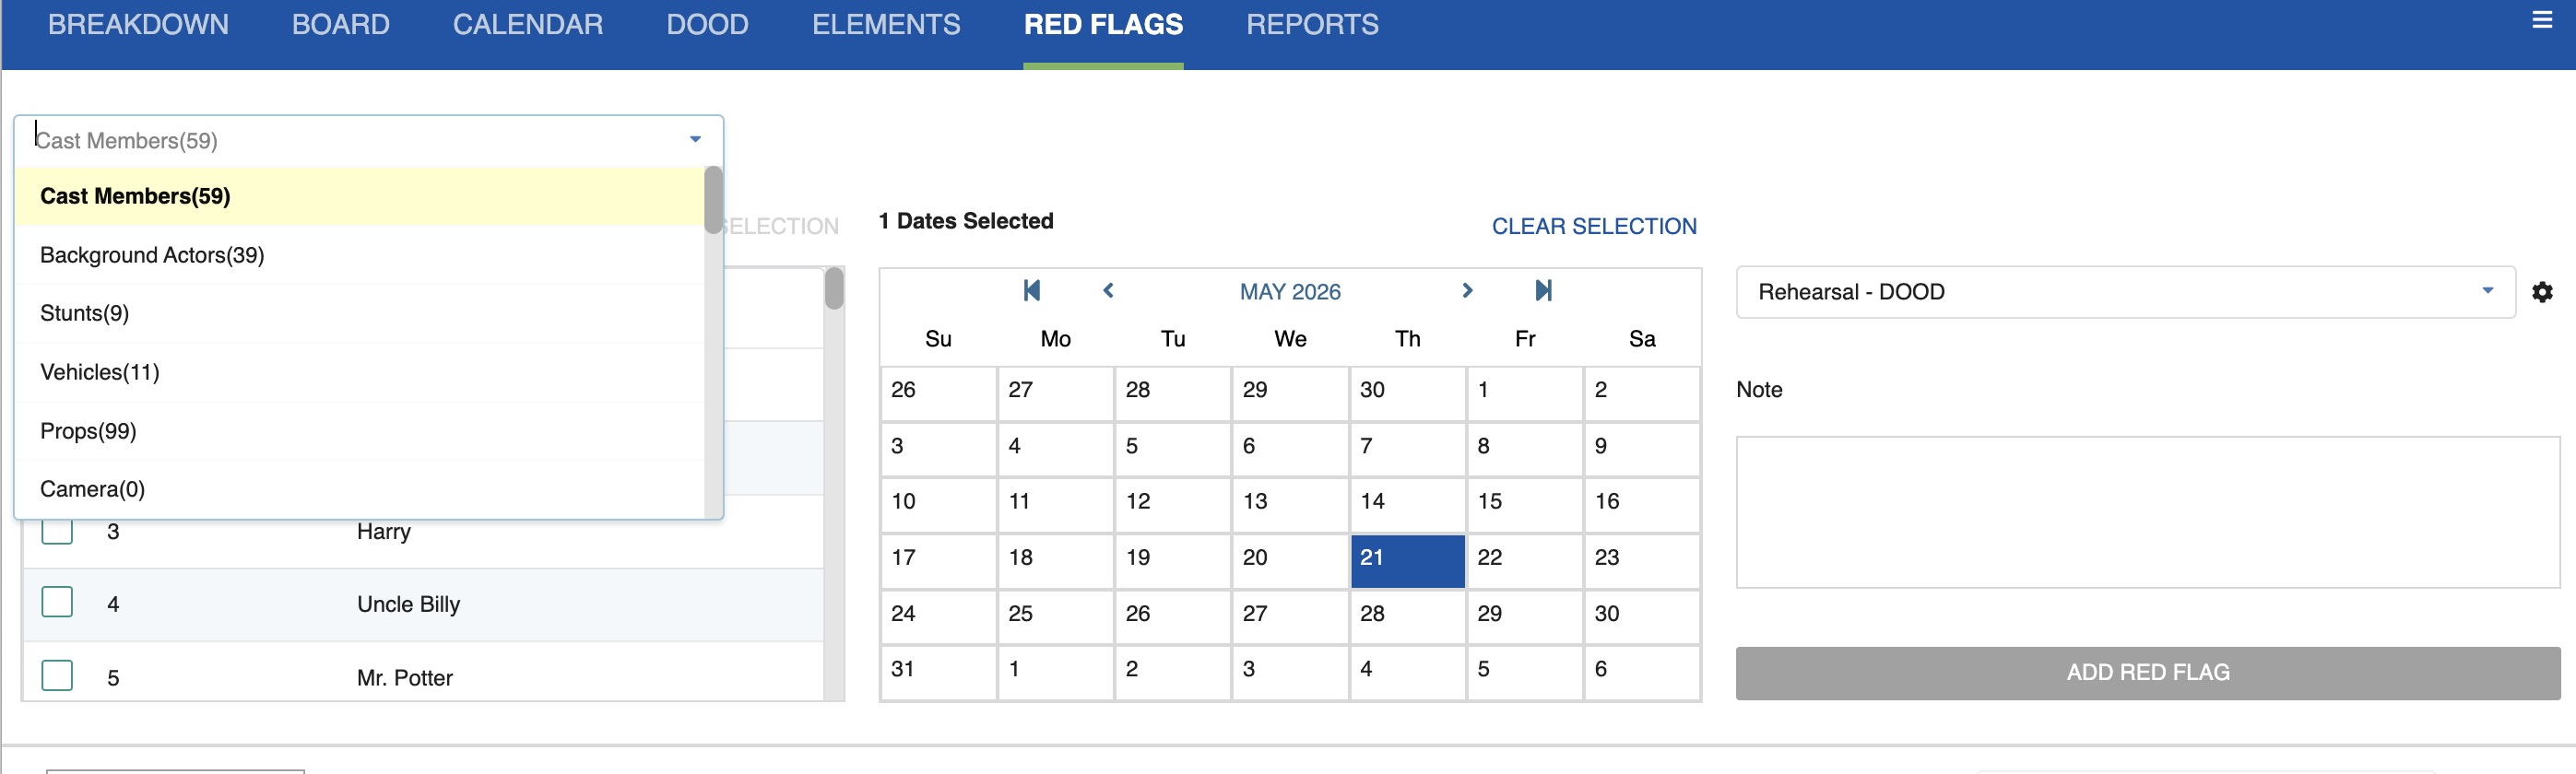
Task: Expand the Rehearsal - DOOD dropdown
Action: pyautogui.click(x=2486, y=292)
